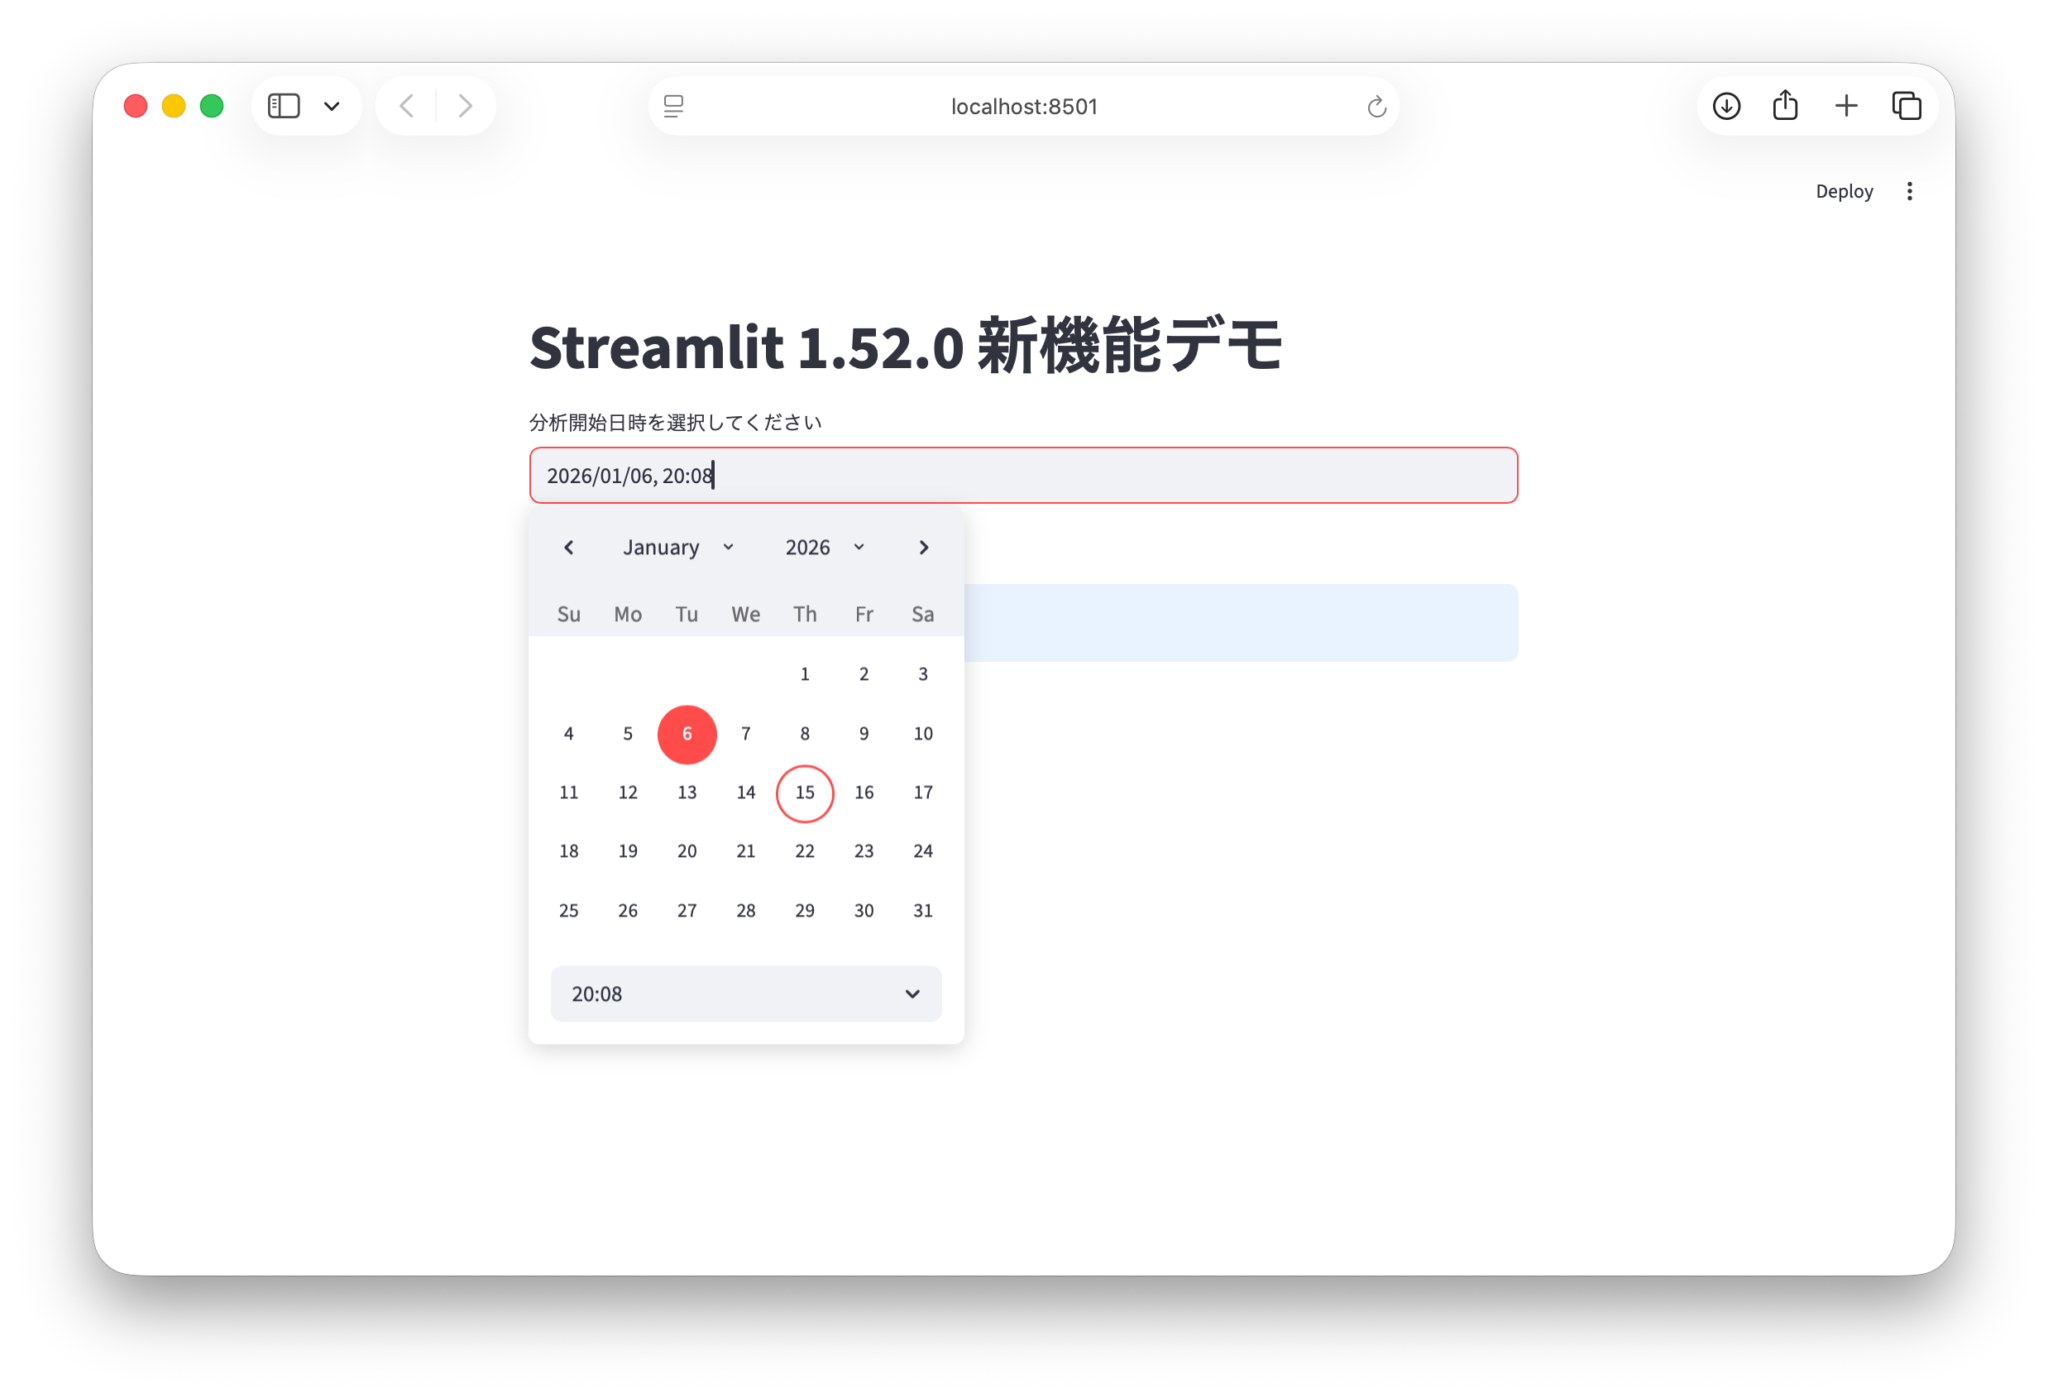
Task: Click the highlighted date 6 in the calendar
Action: (x=687, y=734)
